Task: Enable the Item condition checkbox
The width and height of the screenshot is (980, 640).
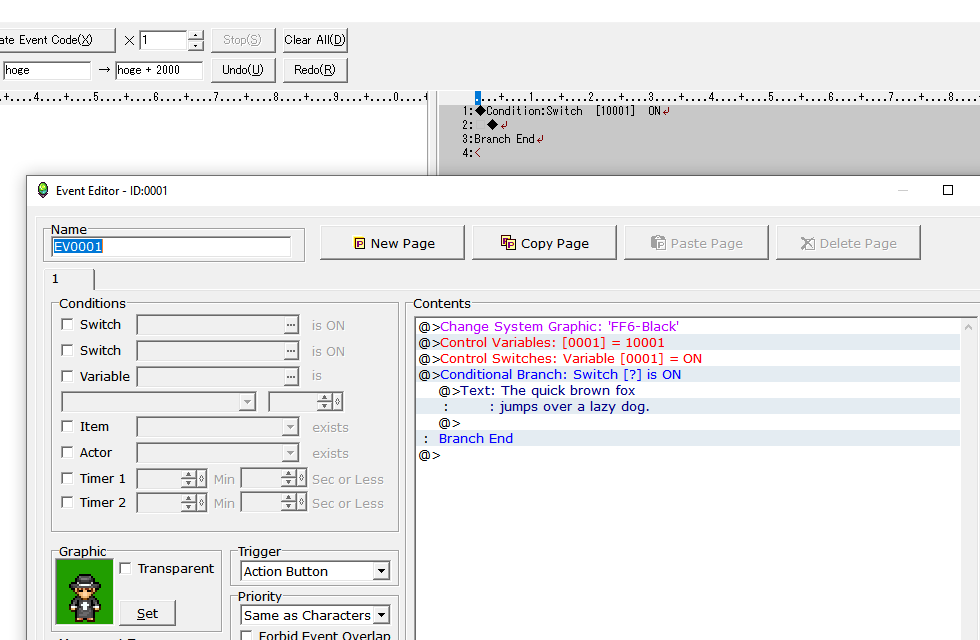Action: click(67, 426)
